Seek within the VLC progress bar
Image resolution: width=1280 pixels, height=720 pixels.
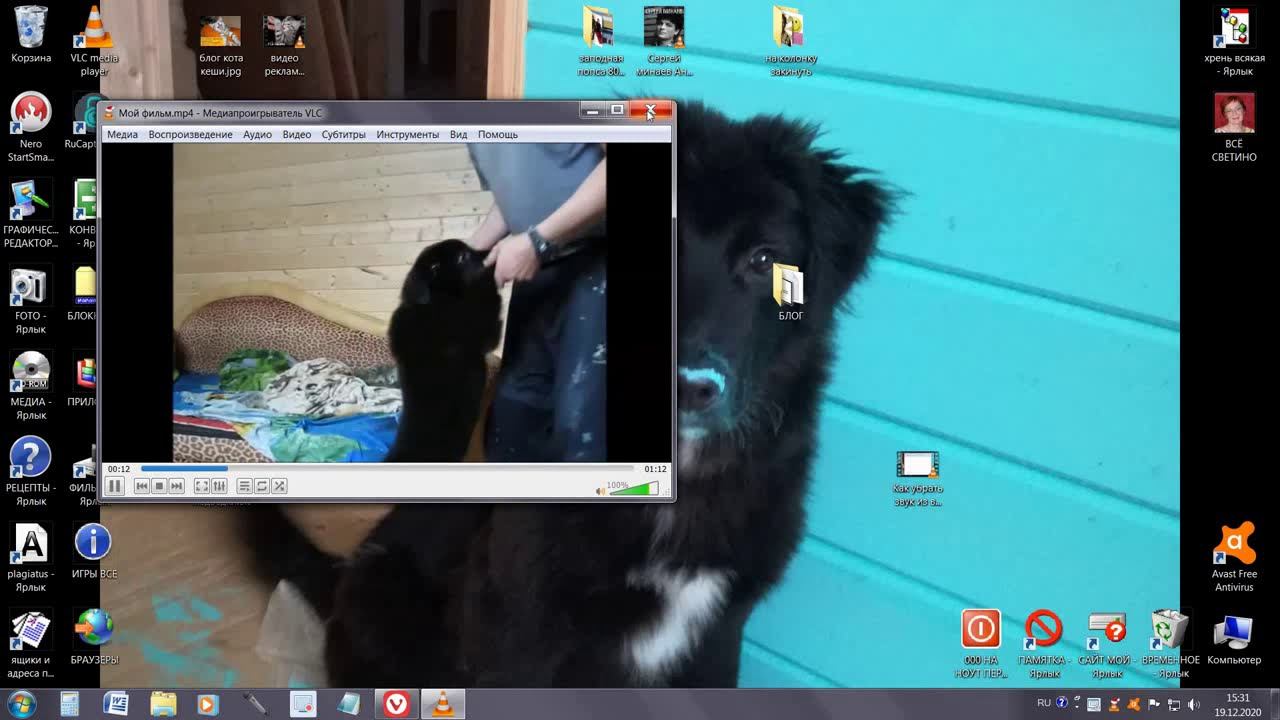(387, 468)
